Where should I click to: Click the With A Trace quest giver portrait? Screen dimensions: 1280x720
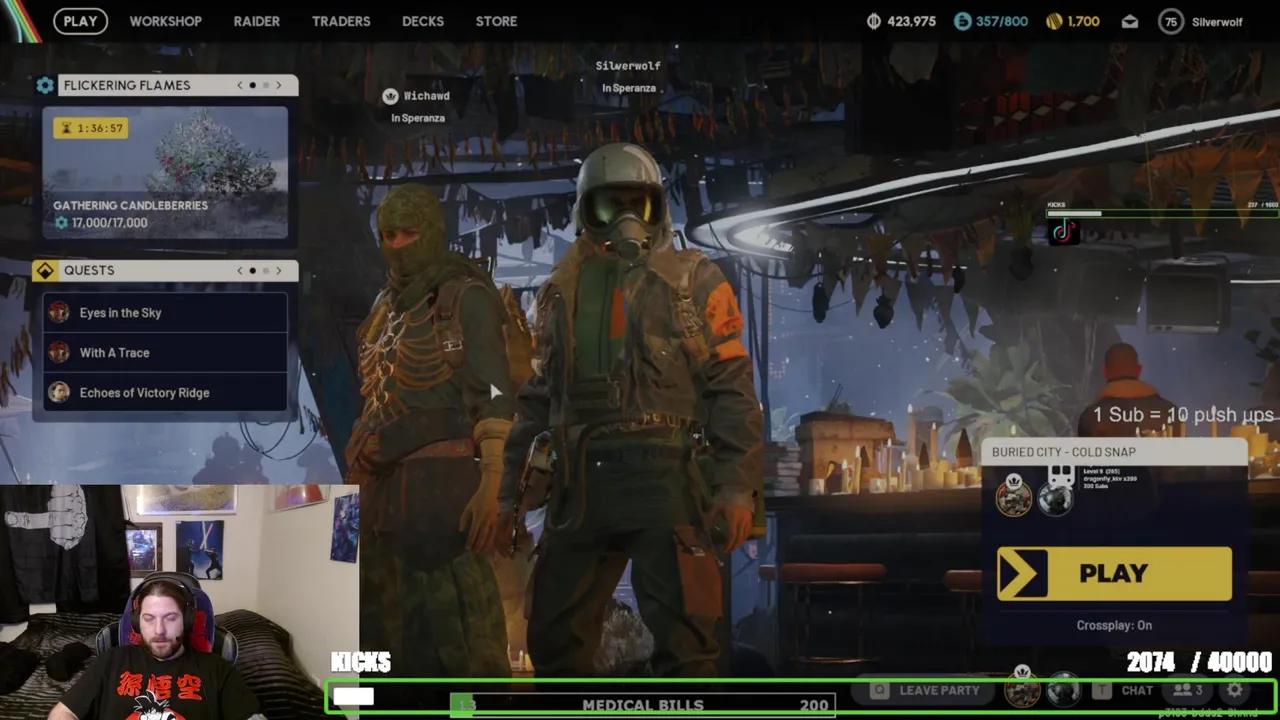[x=59, y=353]
